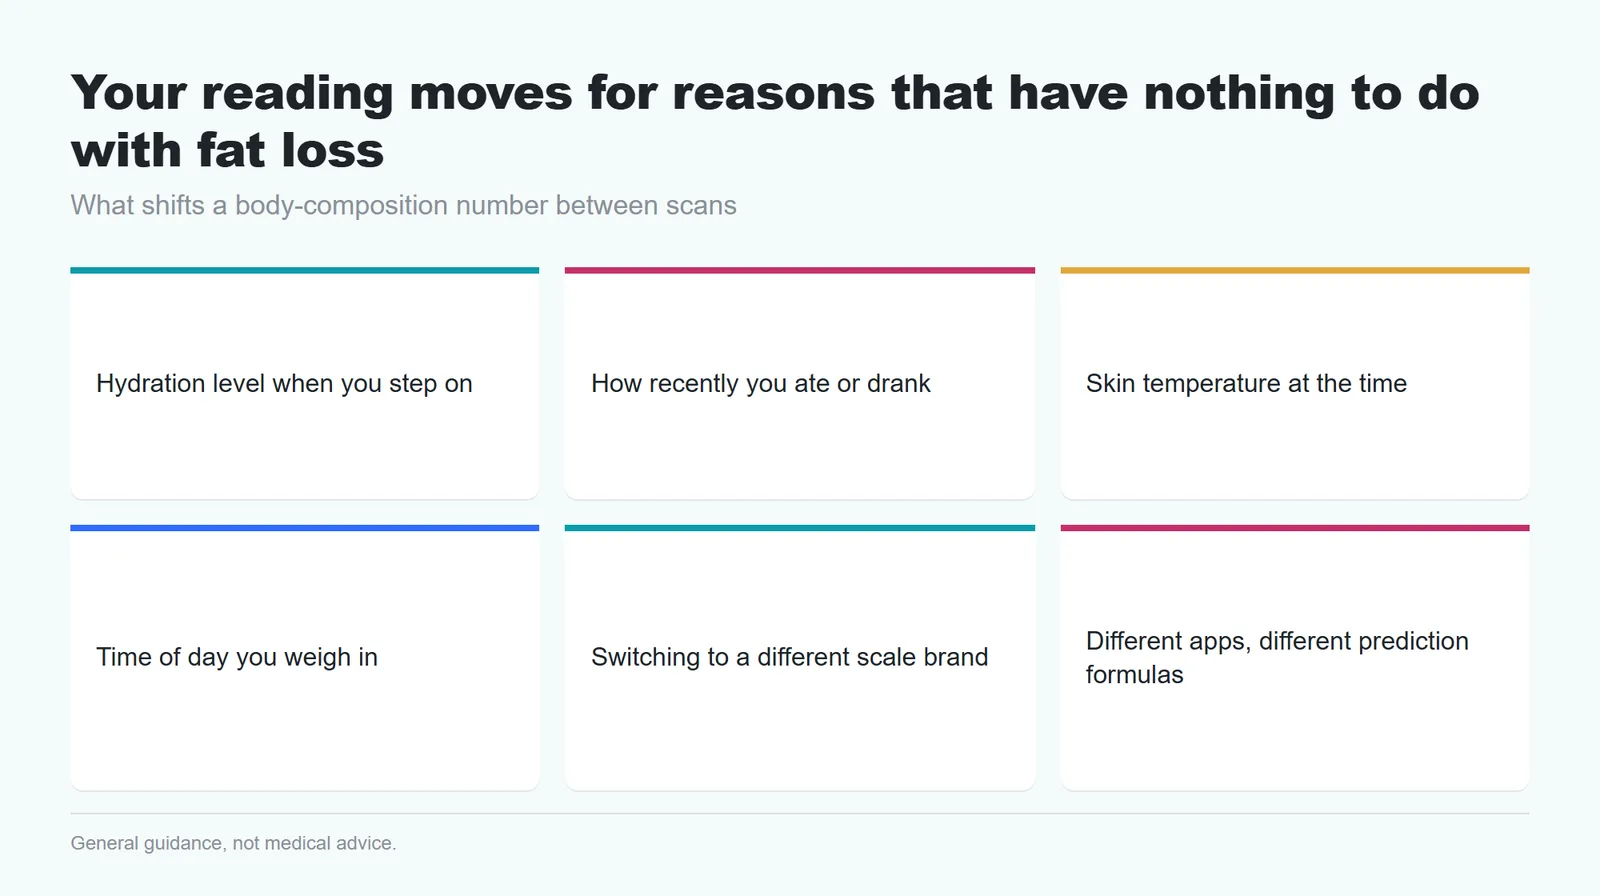The width and height of the screenshot is (1600, 896).
Task: Select the pink bar above Different apps card
Action: [1295, 528]
